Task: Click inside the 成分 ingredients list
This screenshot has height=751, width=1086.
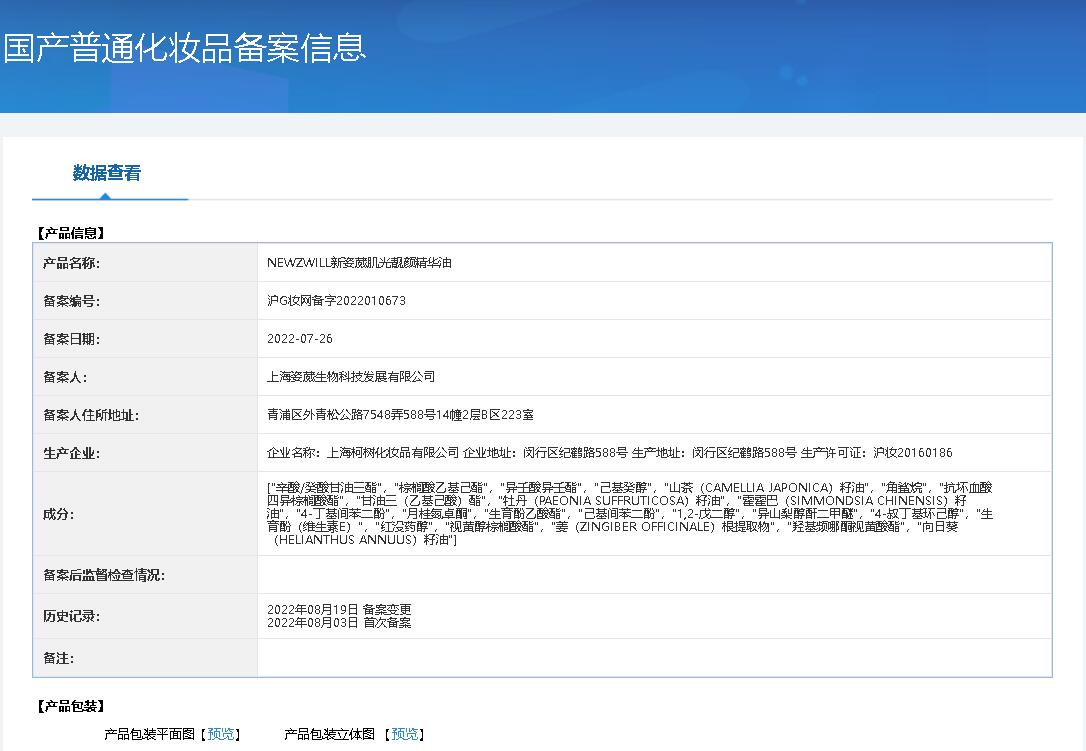Action: (600, 513)
